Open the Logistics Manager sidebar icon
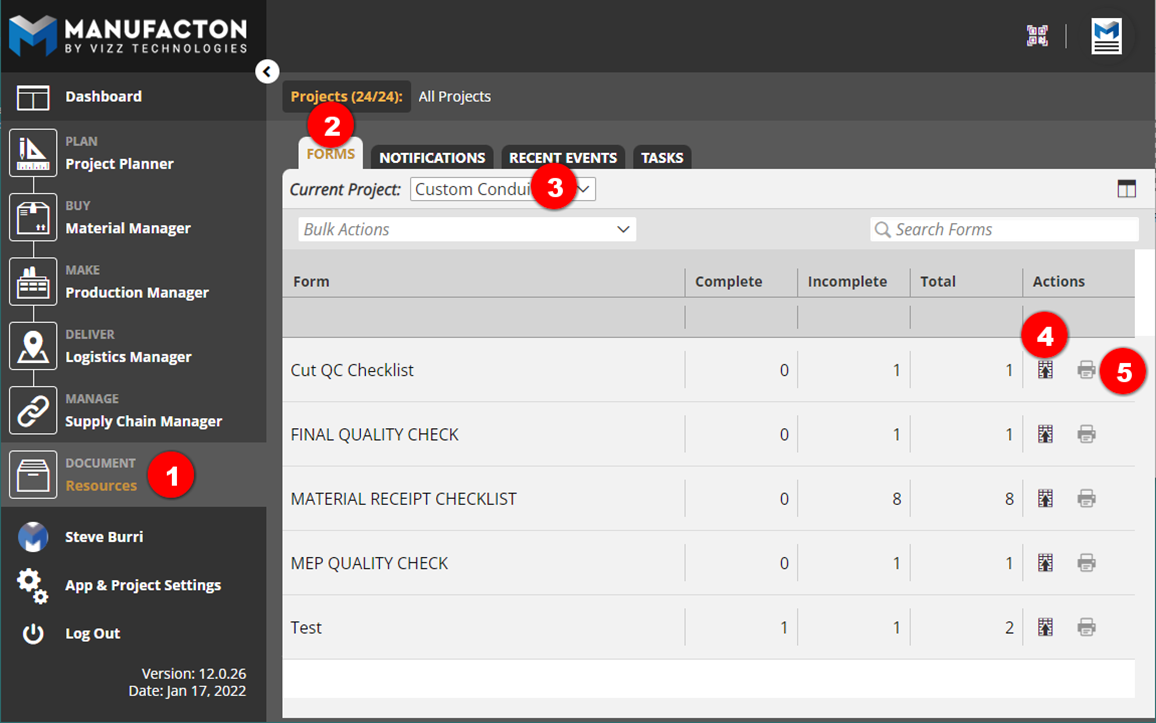The width and height of the screenshot is (1156, 723). point(33,346)
